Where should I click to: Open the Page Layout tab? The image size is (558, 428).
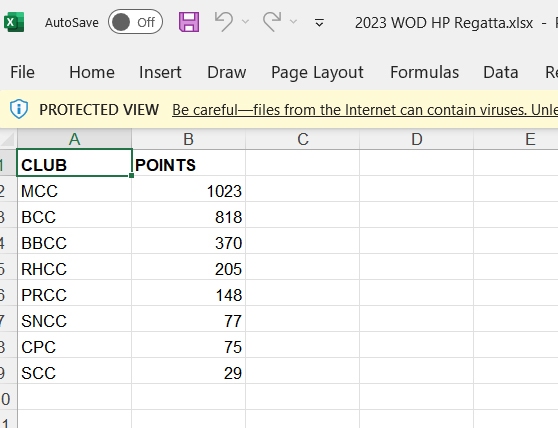(317, 73)
